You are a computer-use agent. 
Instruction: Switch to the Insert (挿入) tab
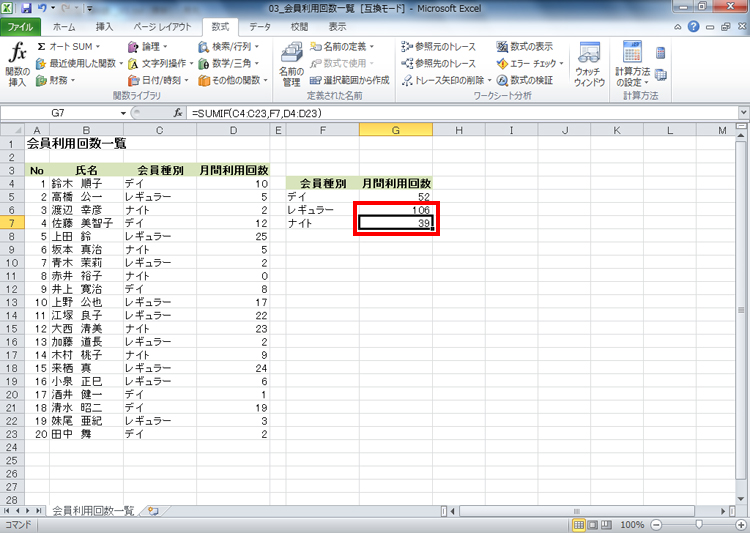point(104,27)
